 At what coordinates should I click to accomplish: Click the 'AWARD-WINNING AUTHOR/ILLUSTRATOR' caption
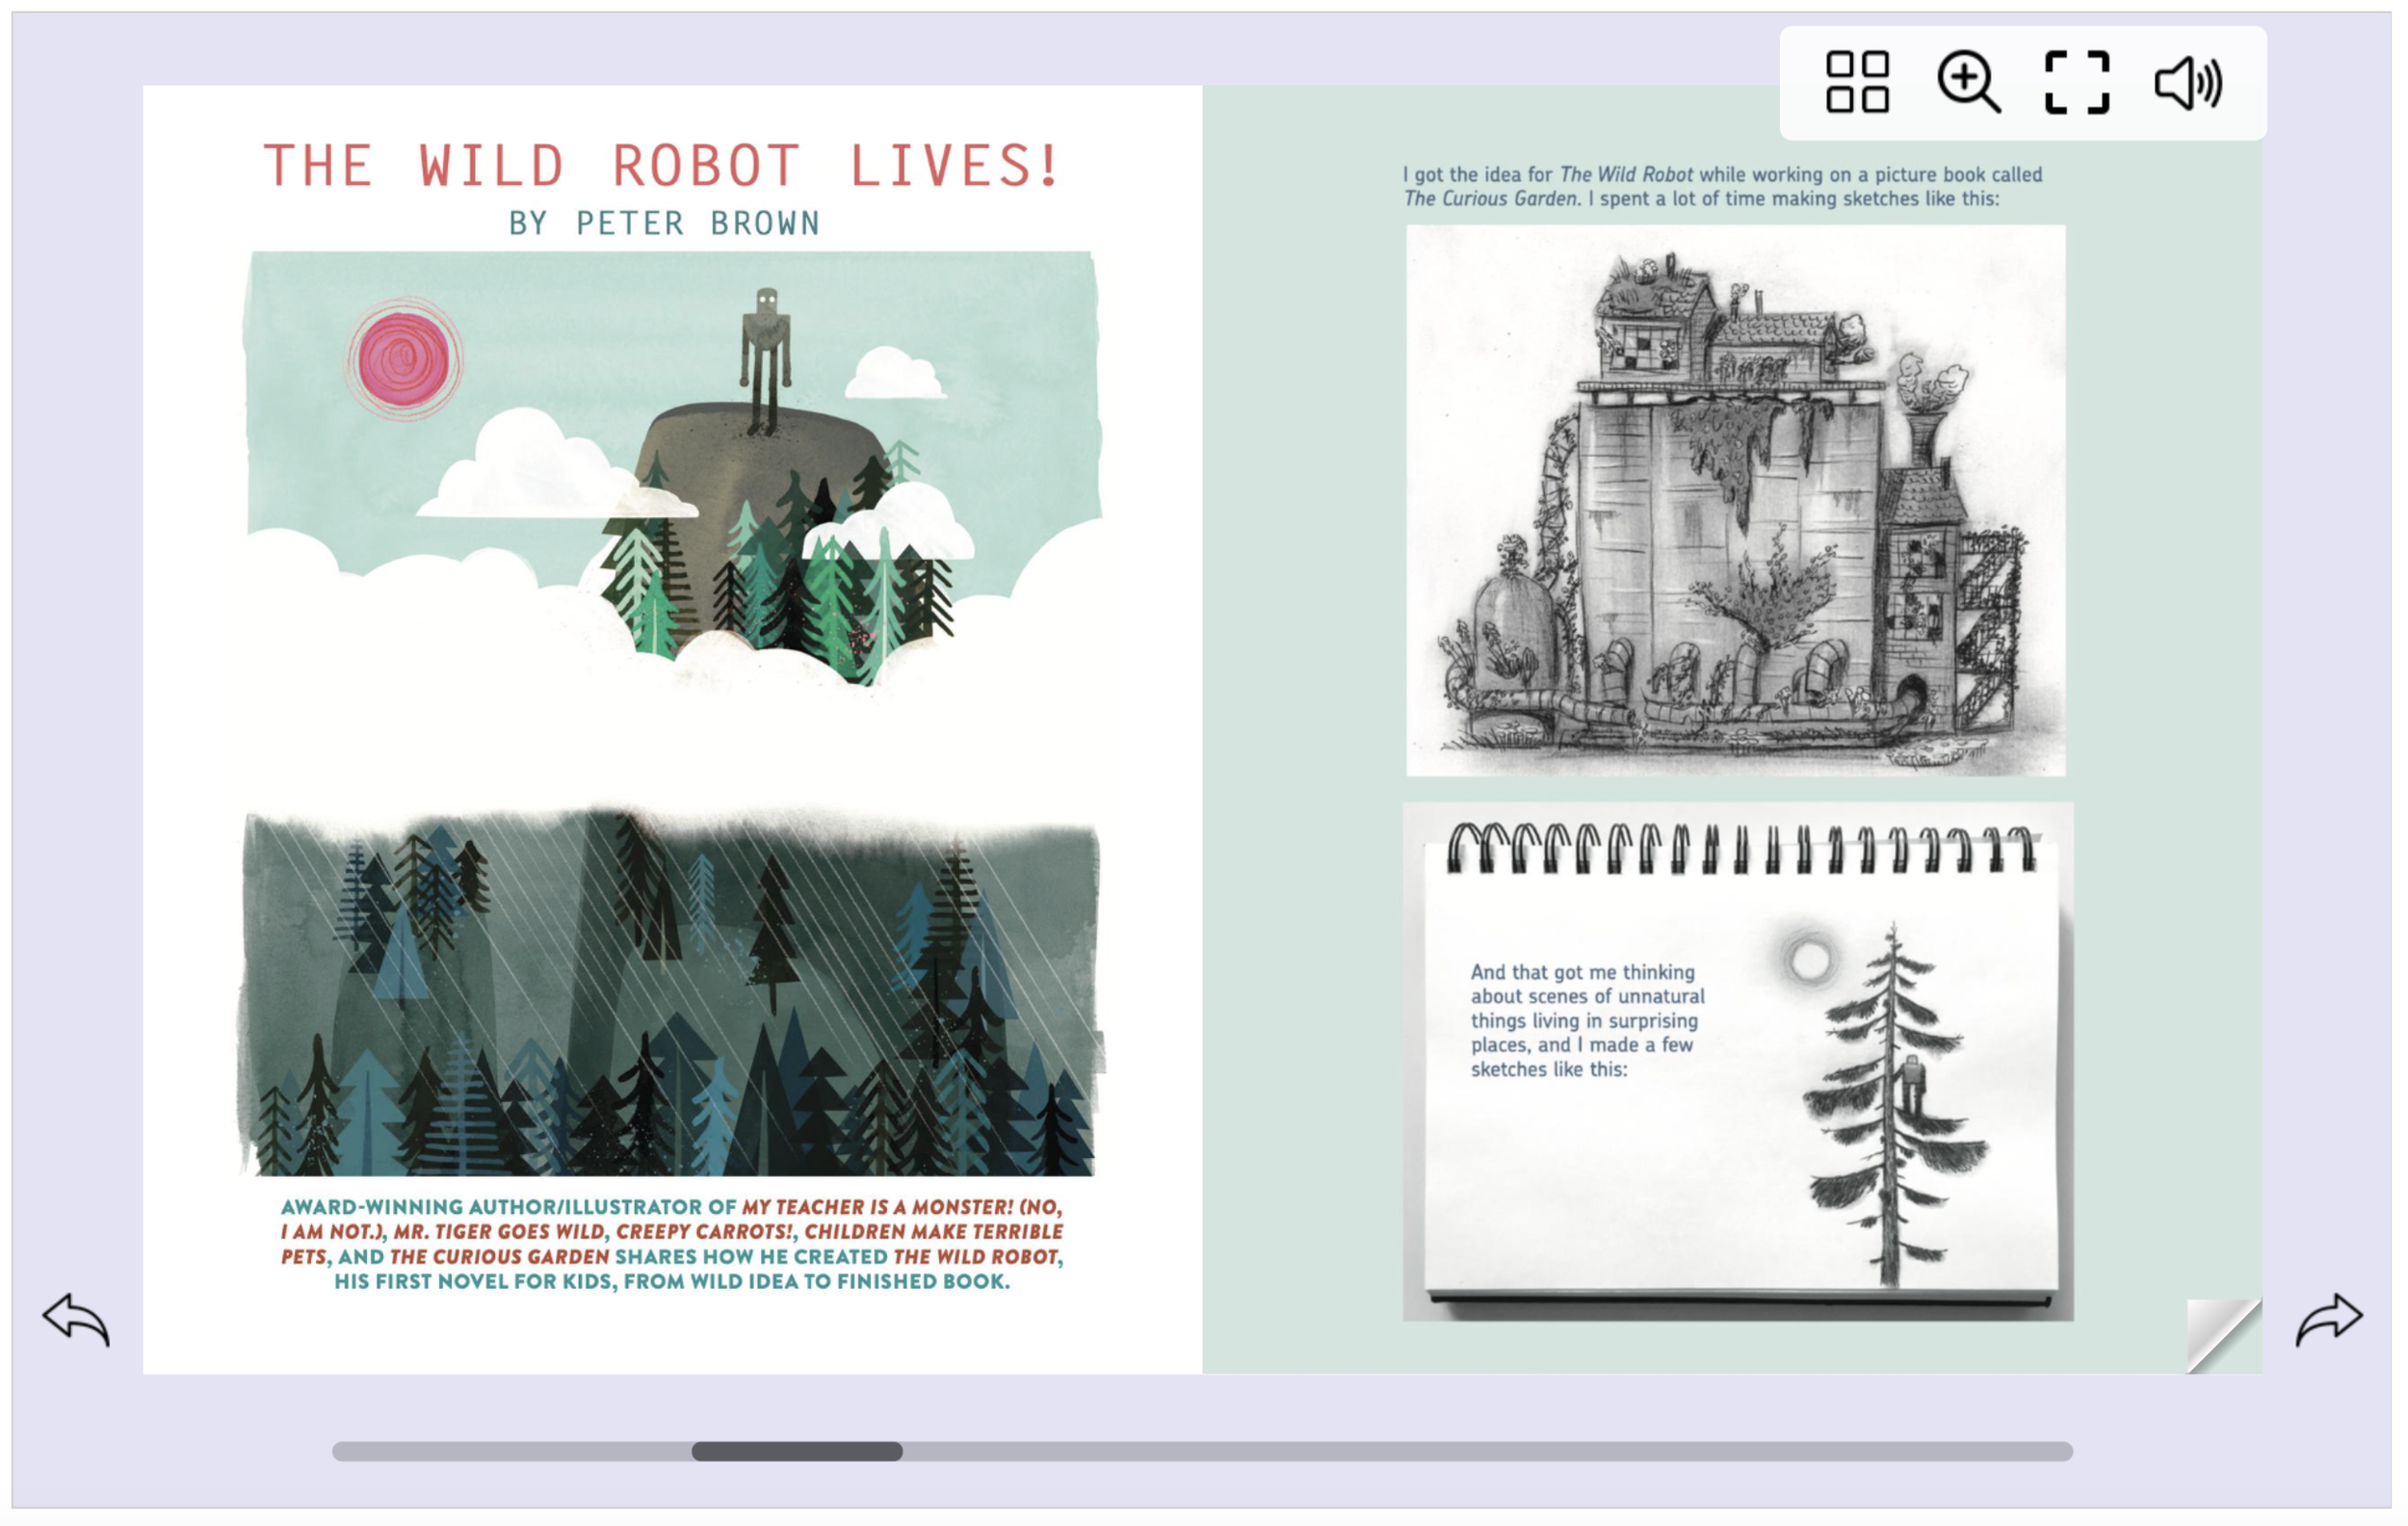pos(672,1244)
